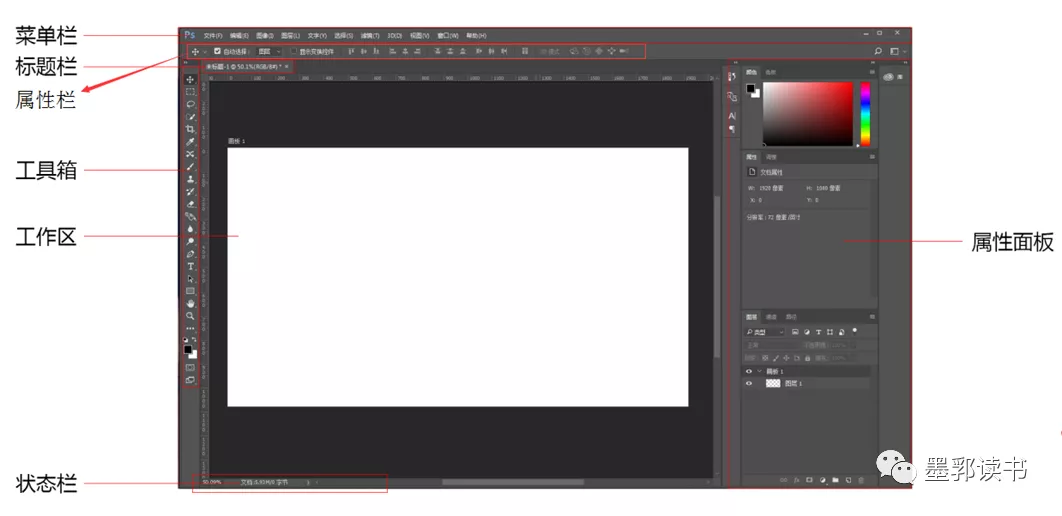
Task: Enable the 显示变换控件 checkbox
Action: click(x=293, y=51)
